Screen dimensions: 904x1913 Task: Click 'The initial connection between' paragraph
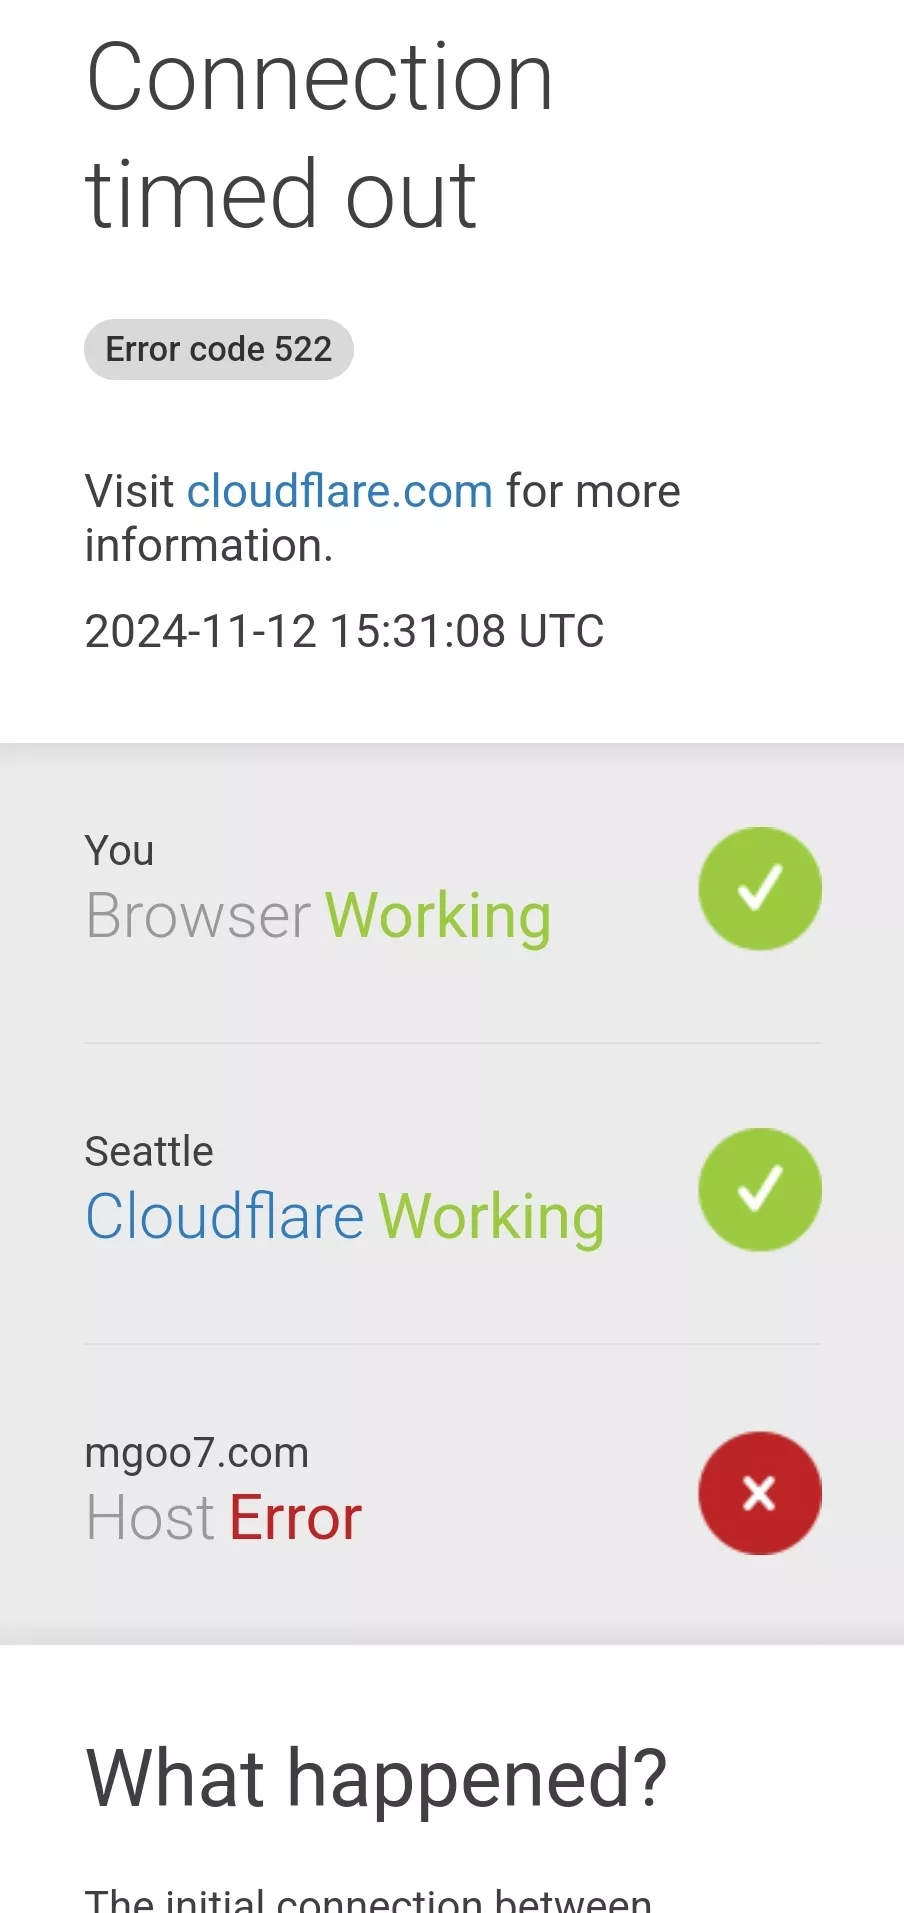point(369,1898)
